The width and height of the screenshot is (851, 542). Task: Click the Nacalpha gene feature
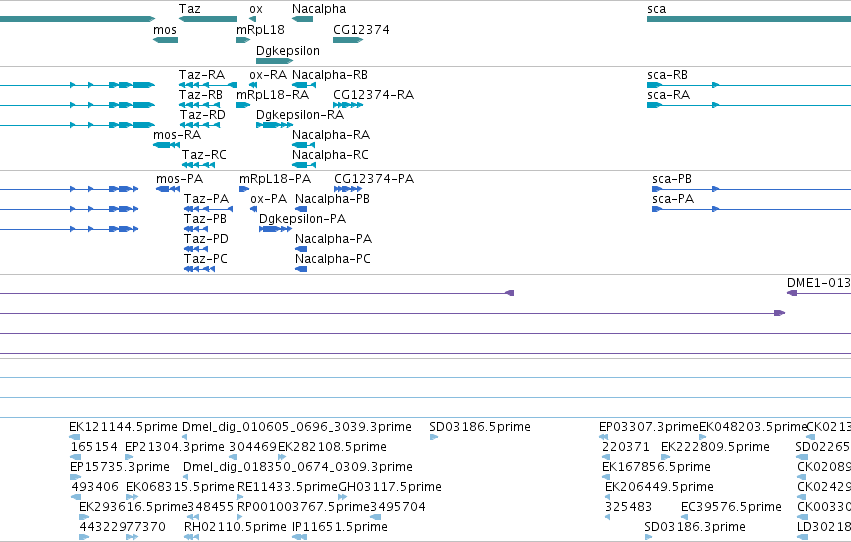[302, 19]
